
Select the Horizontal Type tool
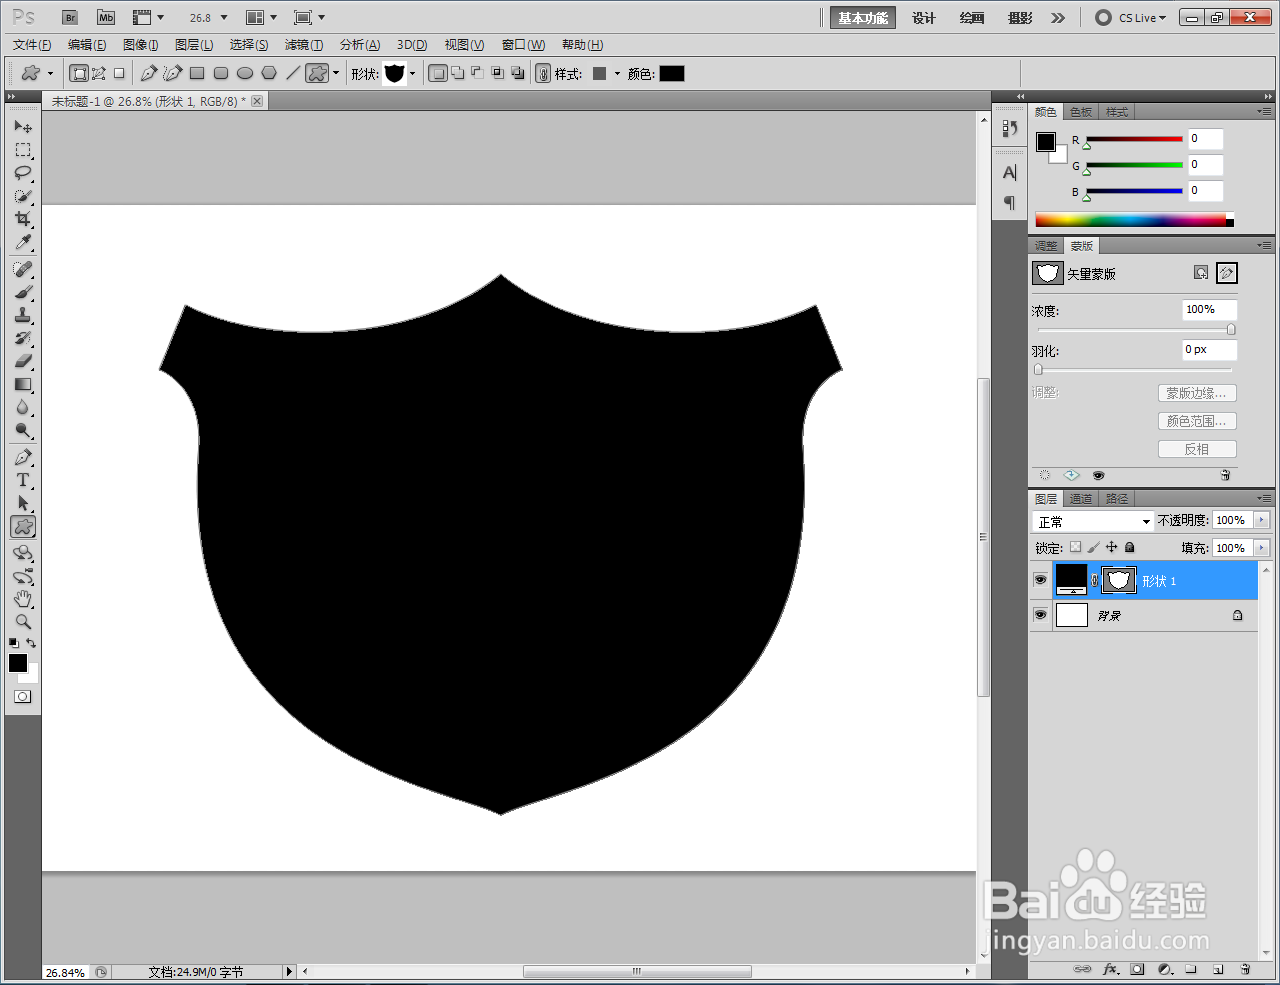click(23, 481)
